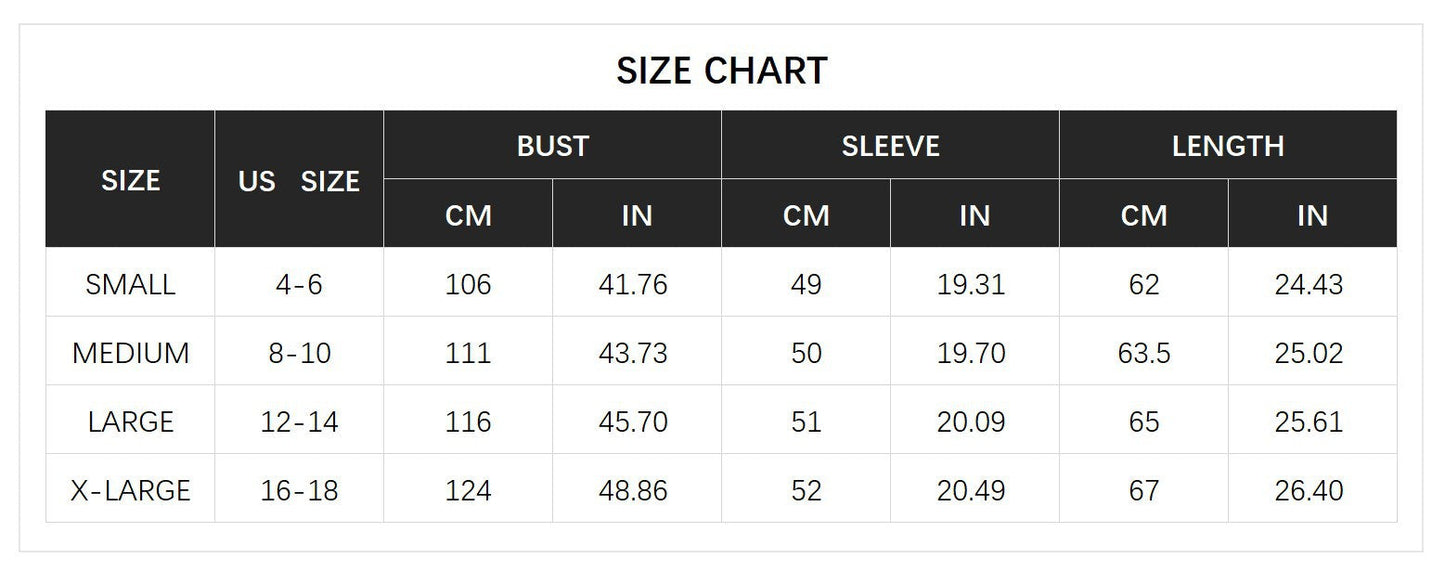The width and height of the screenshot is (1445, 584).
Task: Select the MEDIUM size row label
Action: tap(130, 353)
